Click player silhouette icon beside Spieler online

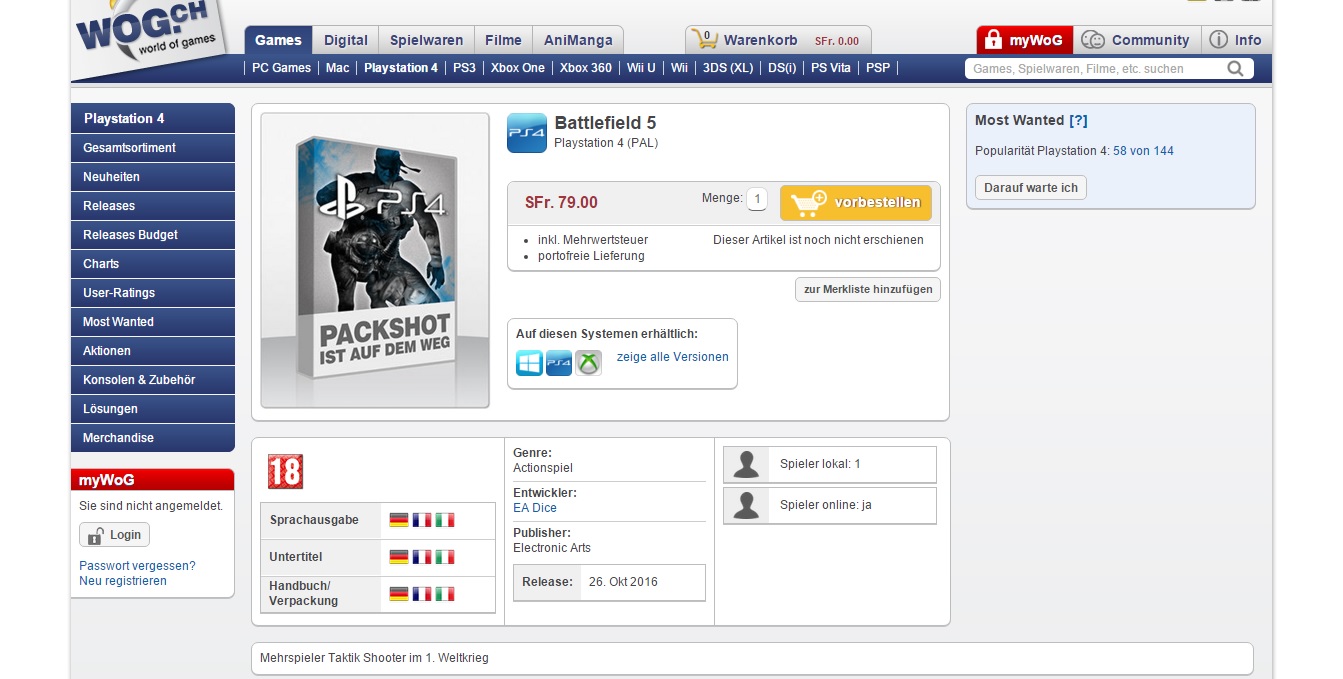[x=746, y=505]
